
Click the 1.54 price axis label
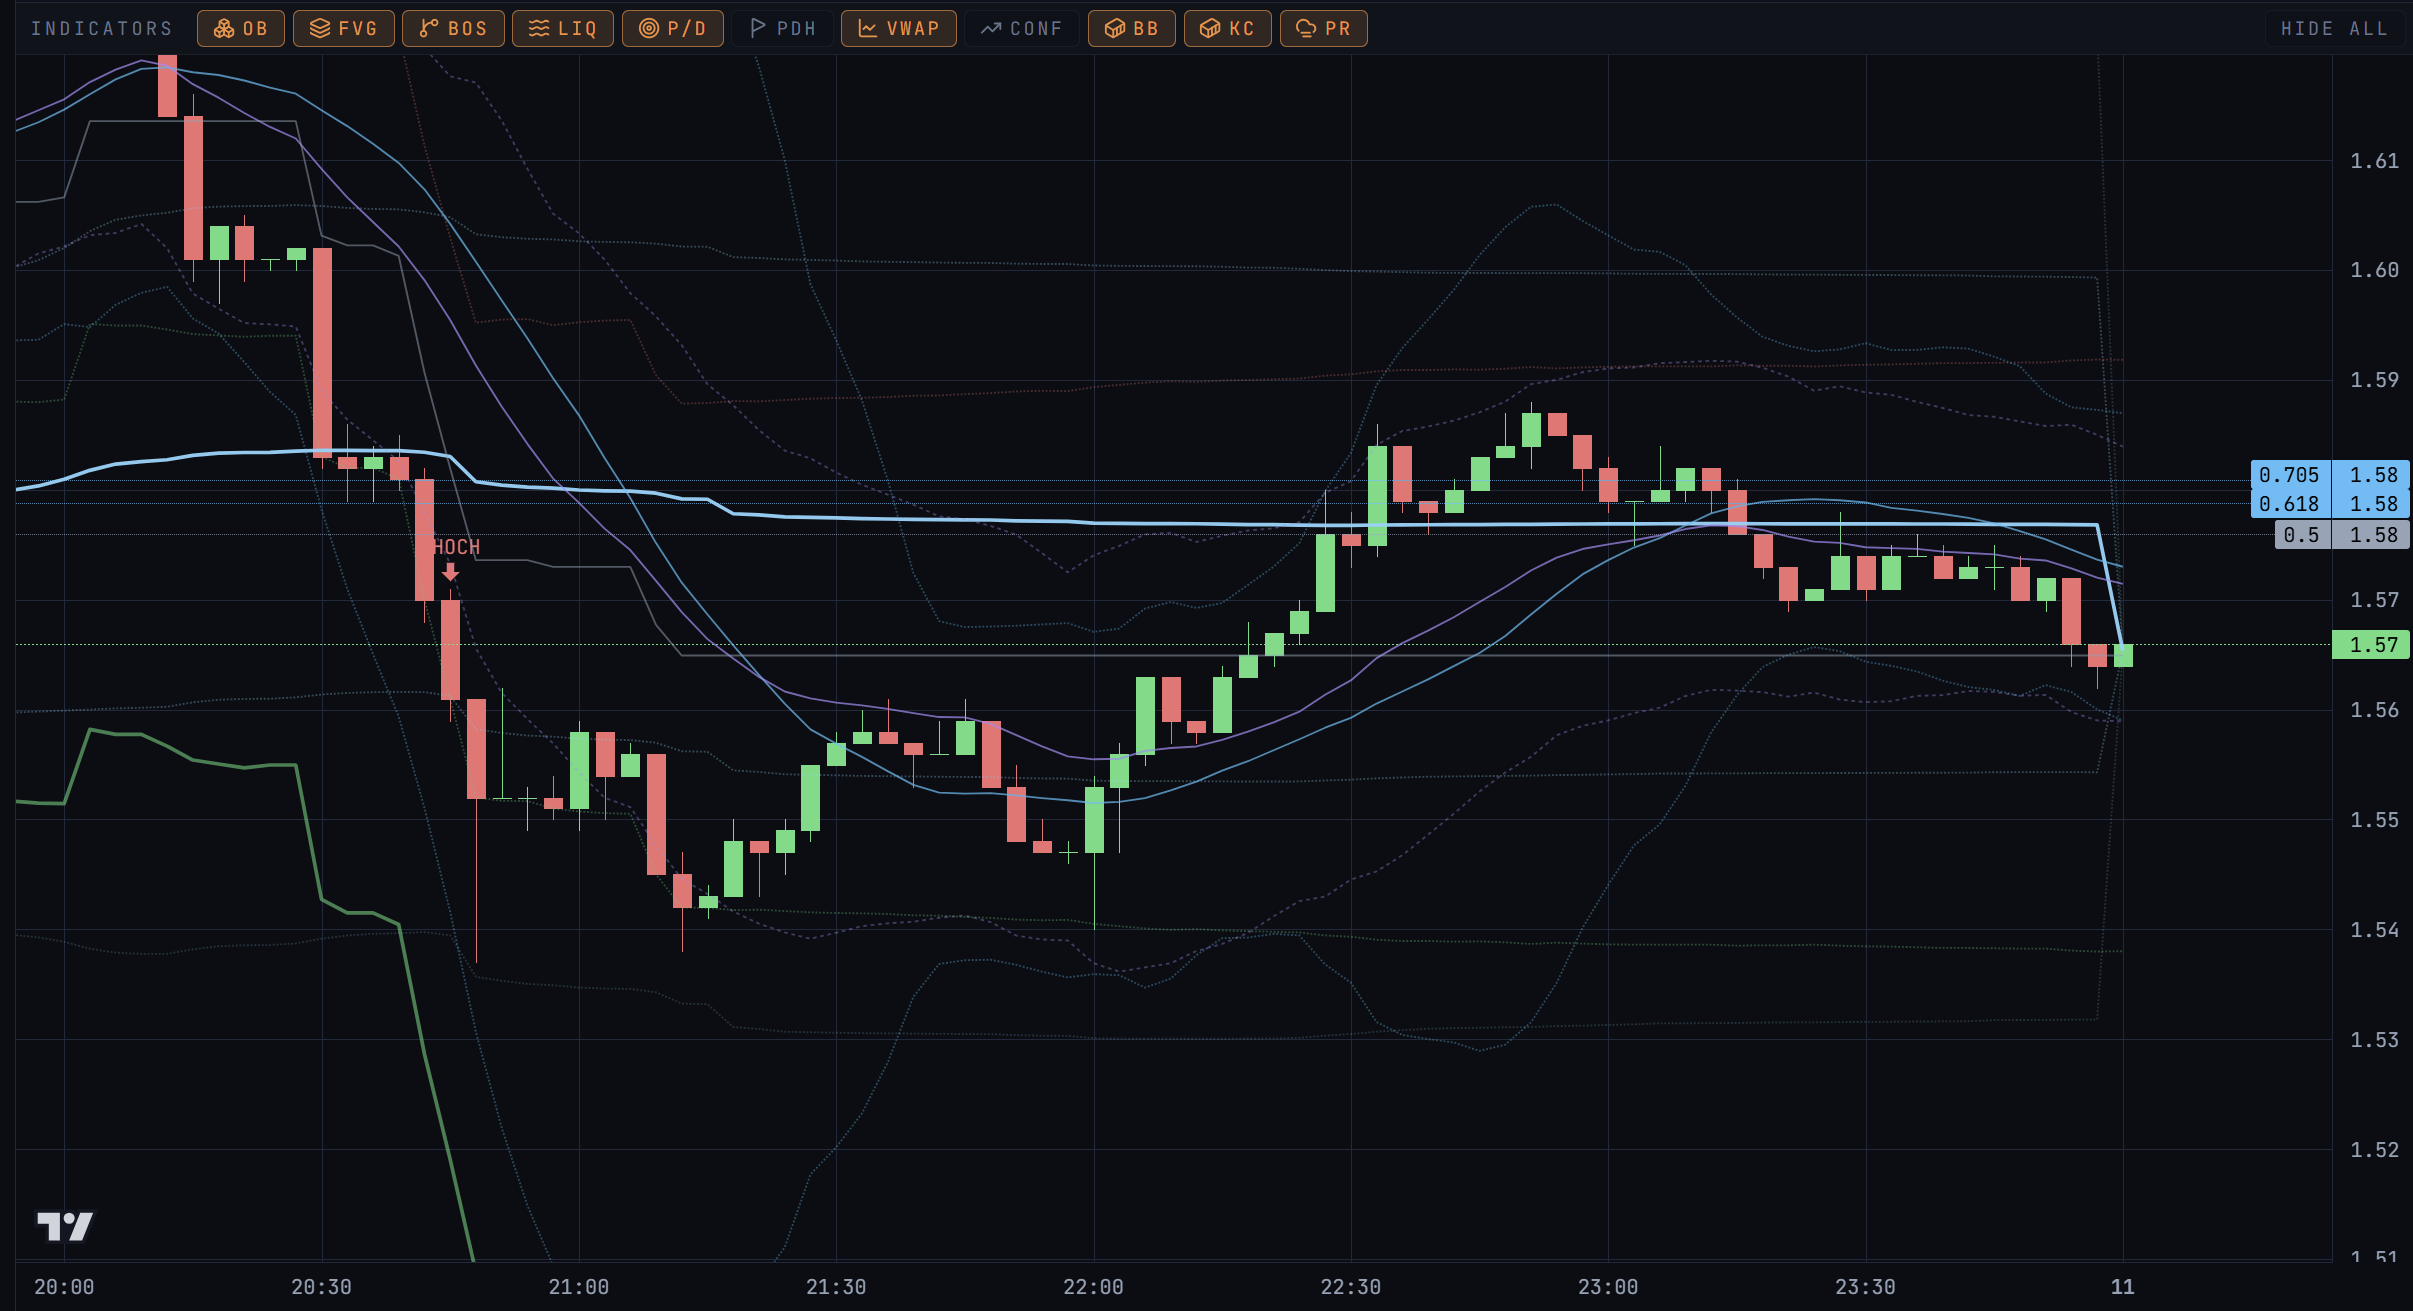[x=2374, y=930]
